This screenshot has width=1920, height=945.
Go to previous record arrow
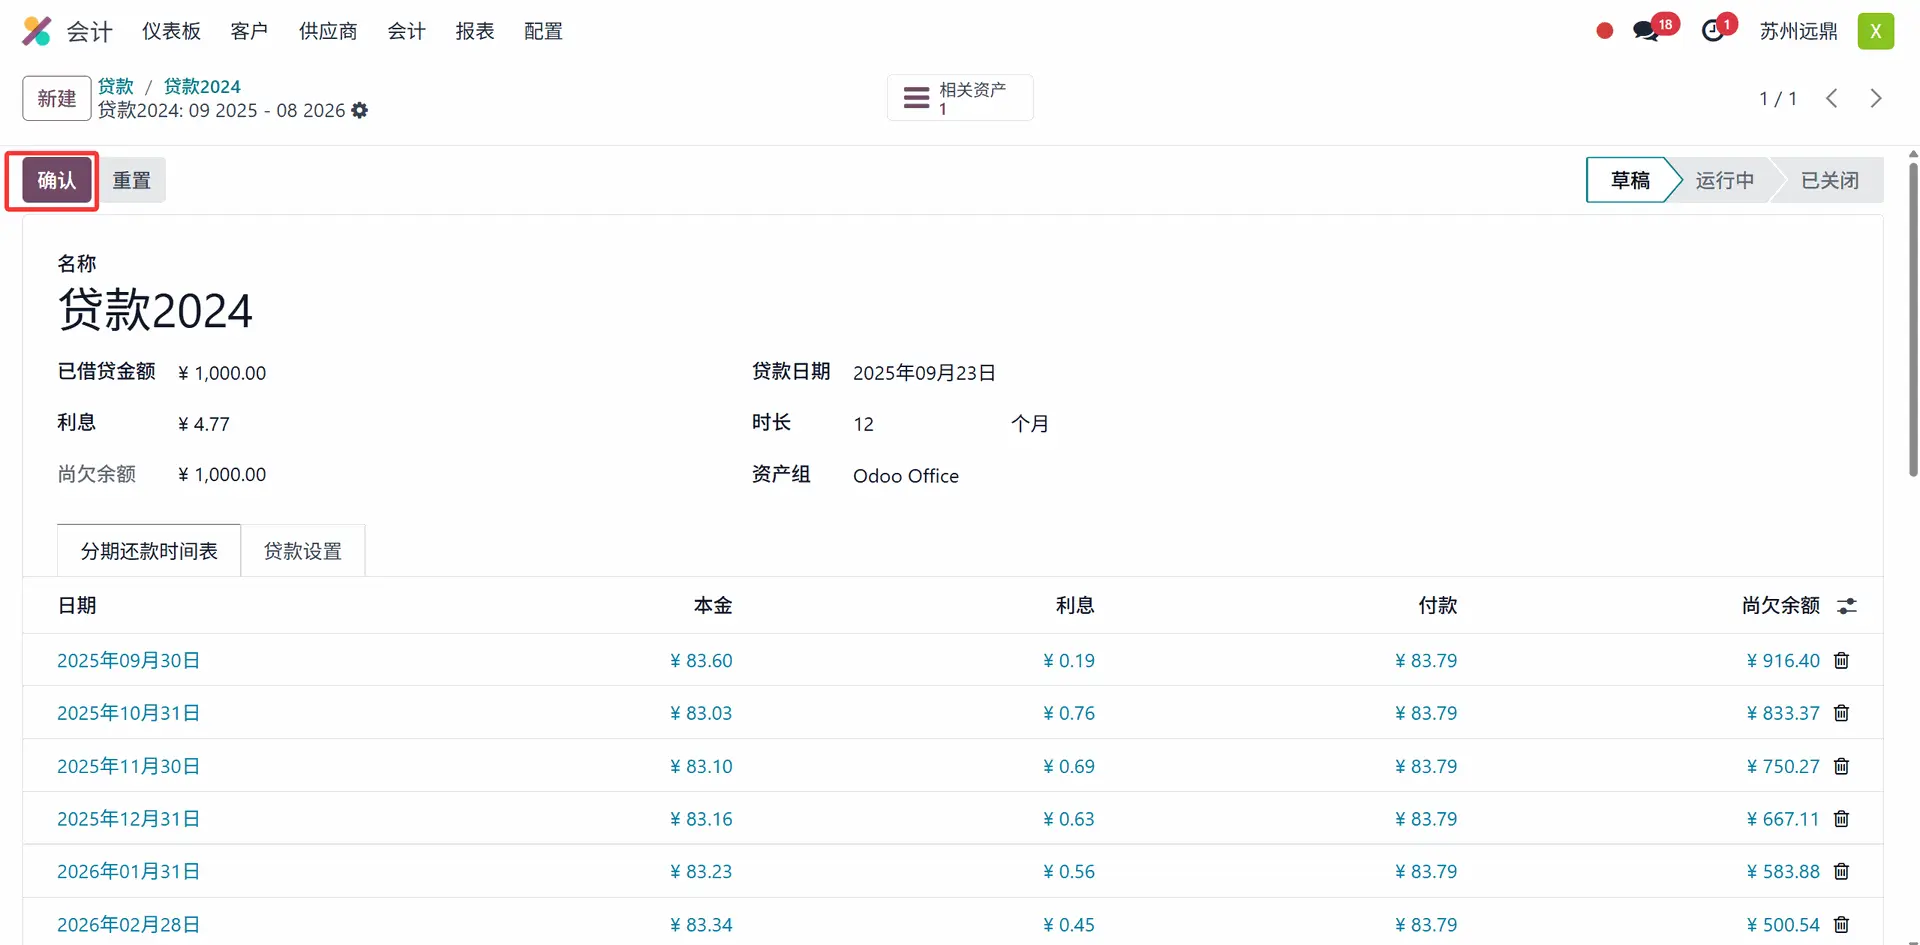click(1831, 98)
